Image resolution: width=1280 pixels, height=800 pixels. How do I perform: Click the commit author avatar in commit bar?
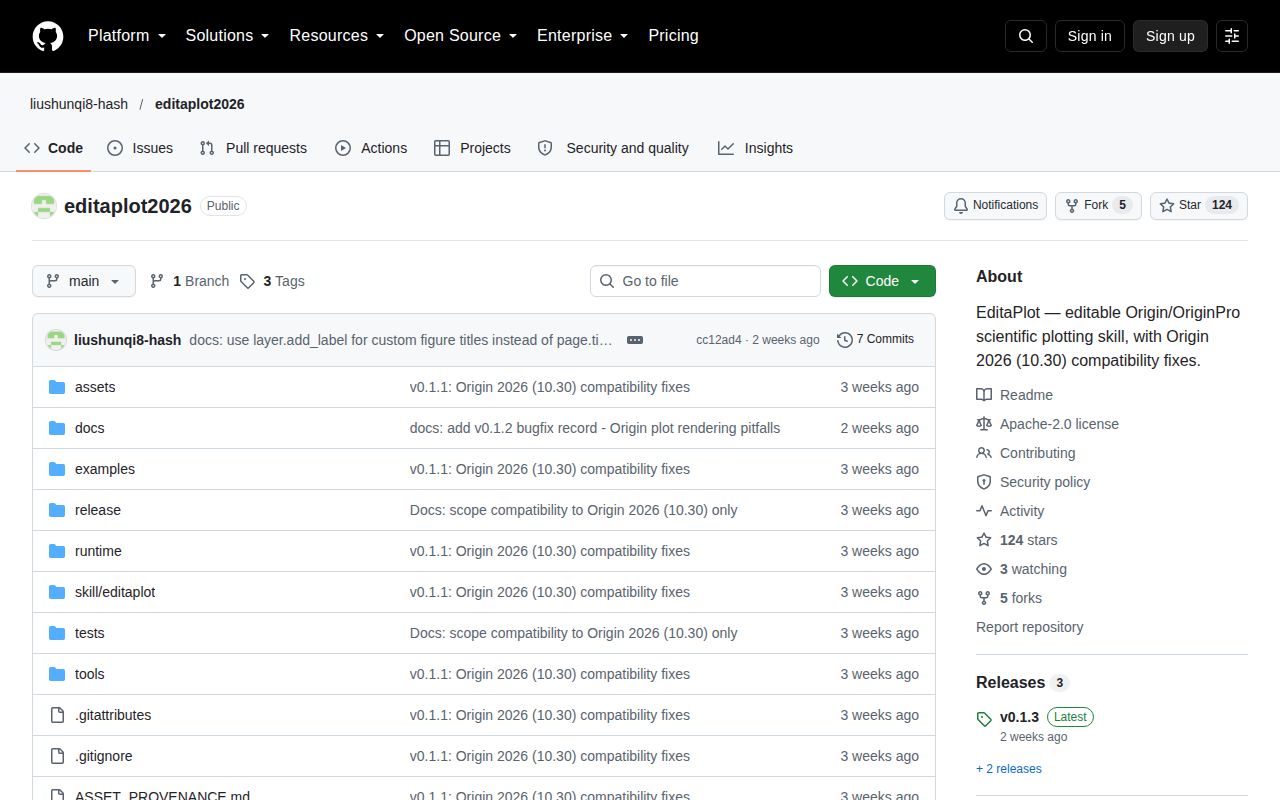(x=56, y=340)
